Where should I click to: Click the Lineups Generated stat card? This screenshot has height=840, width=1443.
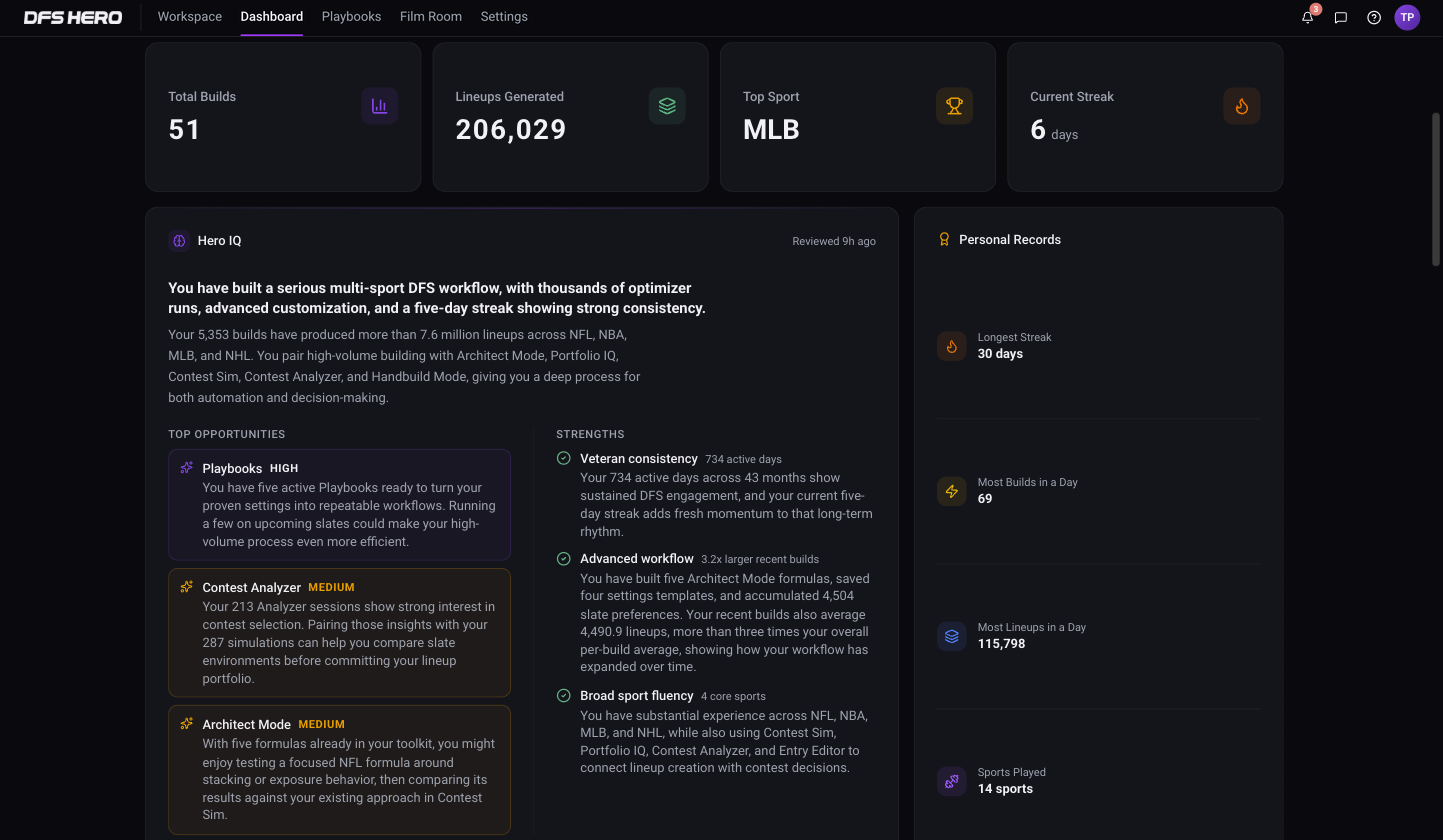pos(570,117)
